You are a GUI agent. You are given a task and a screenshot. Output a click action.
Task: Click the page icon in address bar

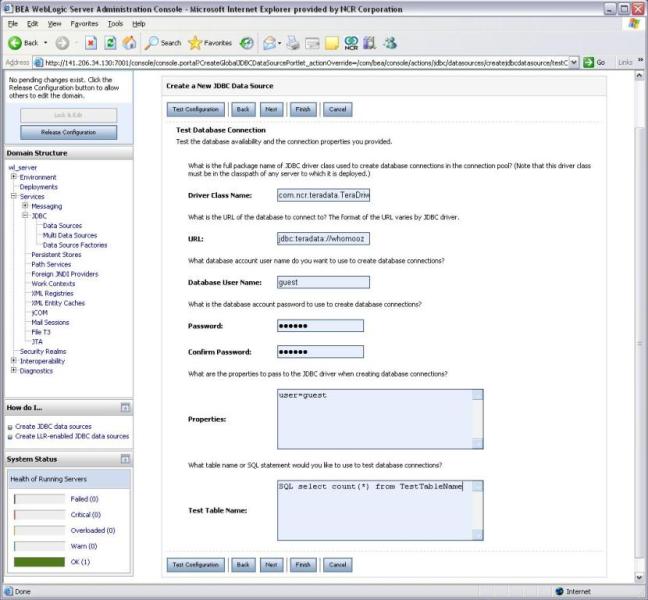[38, 62]
